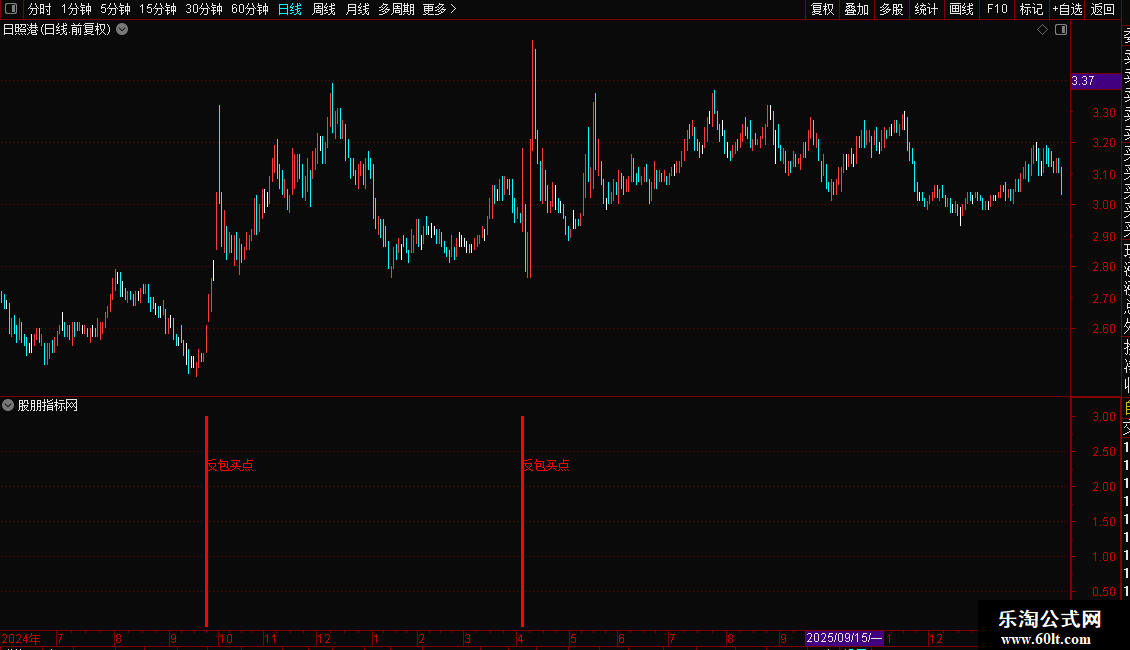Click the 2.60 price axis label

(x=1103, y=329)
